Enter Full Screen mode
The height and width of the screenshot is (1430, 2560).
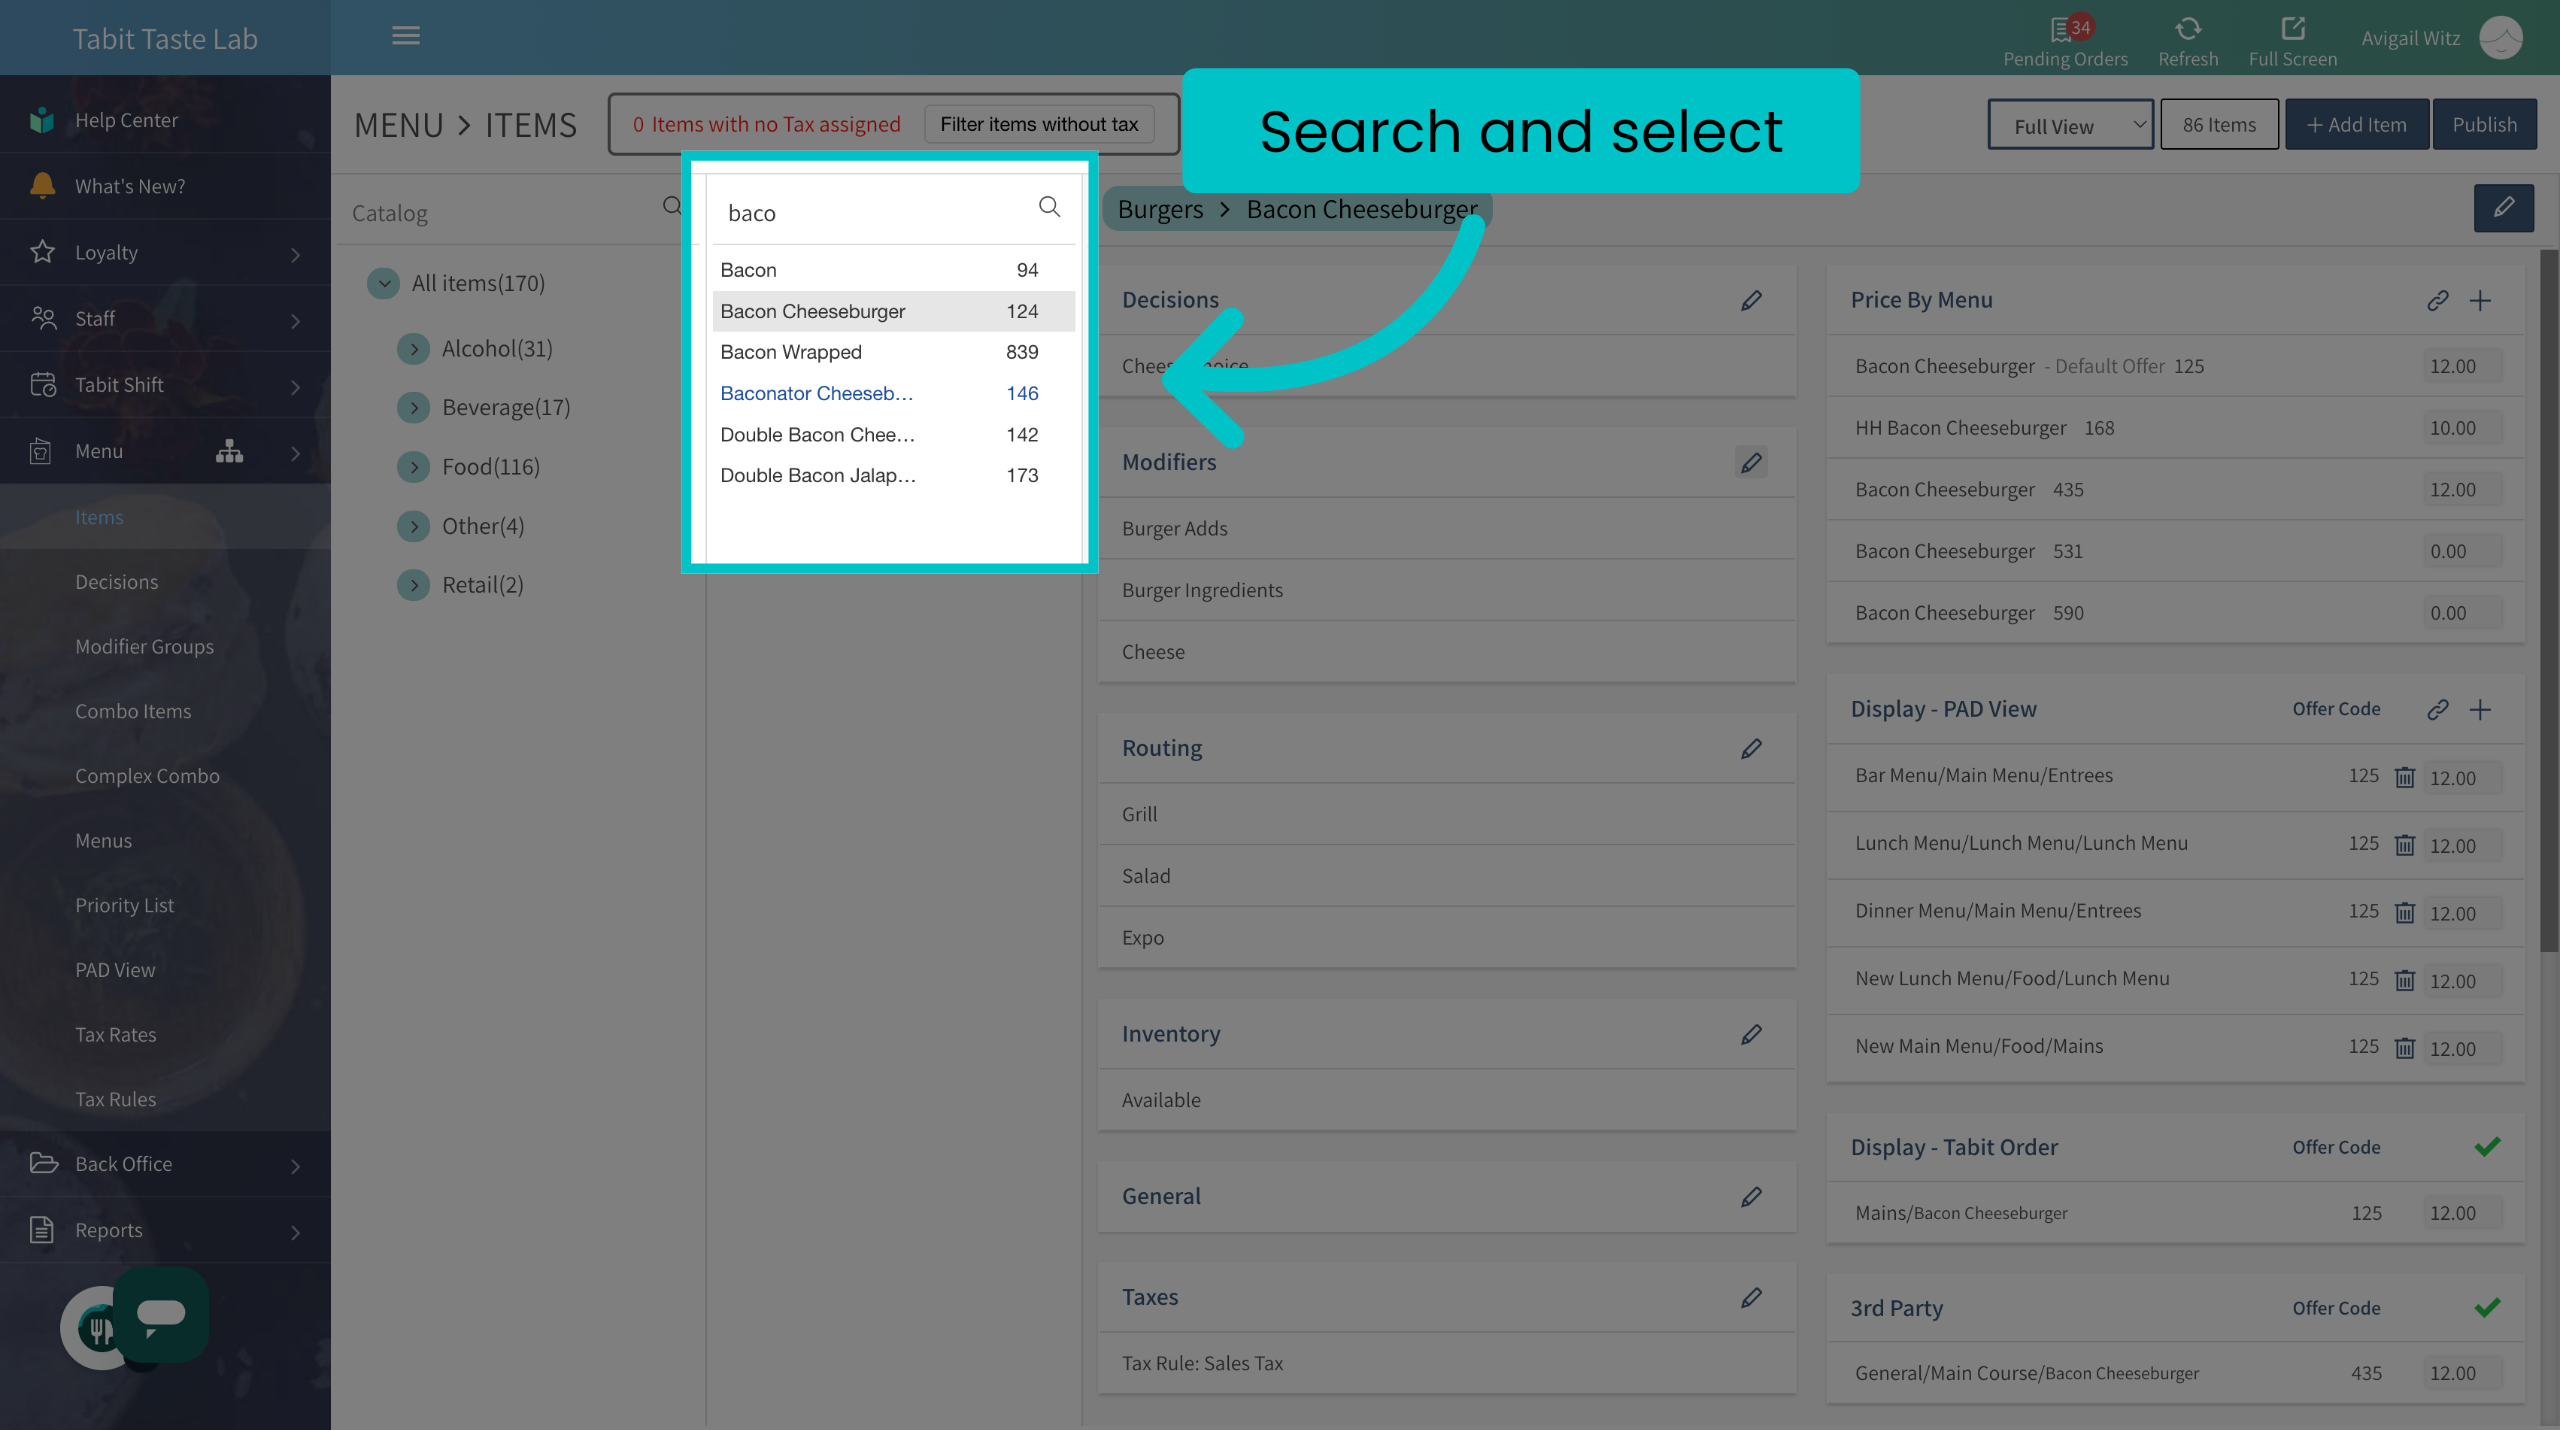pos(2292,29)
